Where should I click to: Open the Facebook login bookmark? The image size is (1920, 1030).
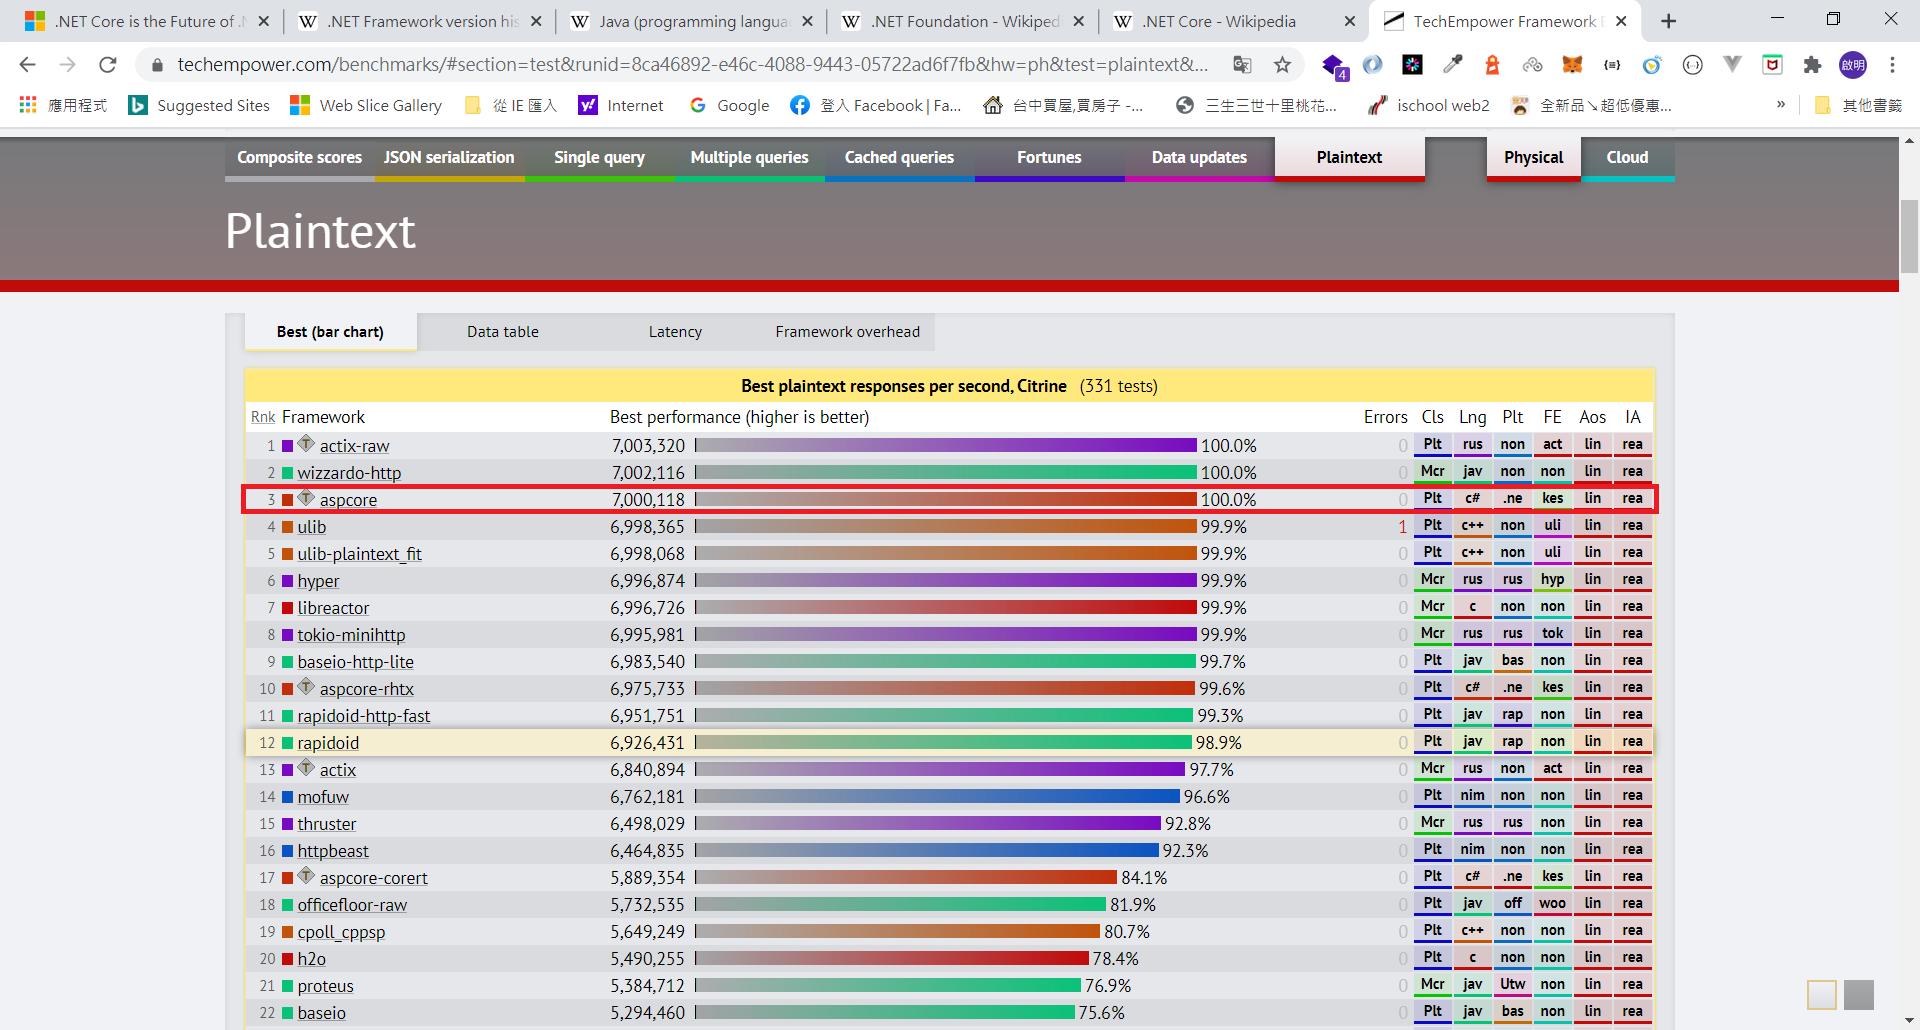(876, 105)
